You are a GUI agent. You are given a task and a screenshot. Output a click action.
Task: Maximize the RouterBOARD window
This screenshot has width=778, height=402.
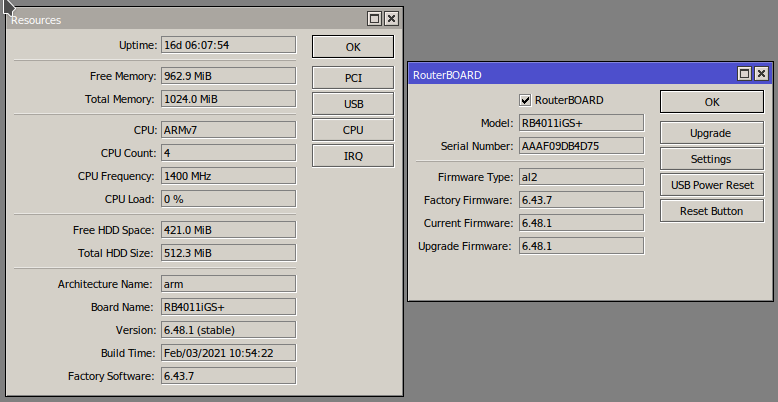click(x=744, y=74)
